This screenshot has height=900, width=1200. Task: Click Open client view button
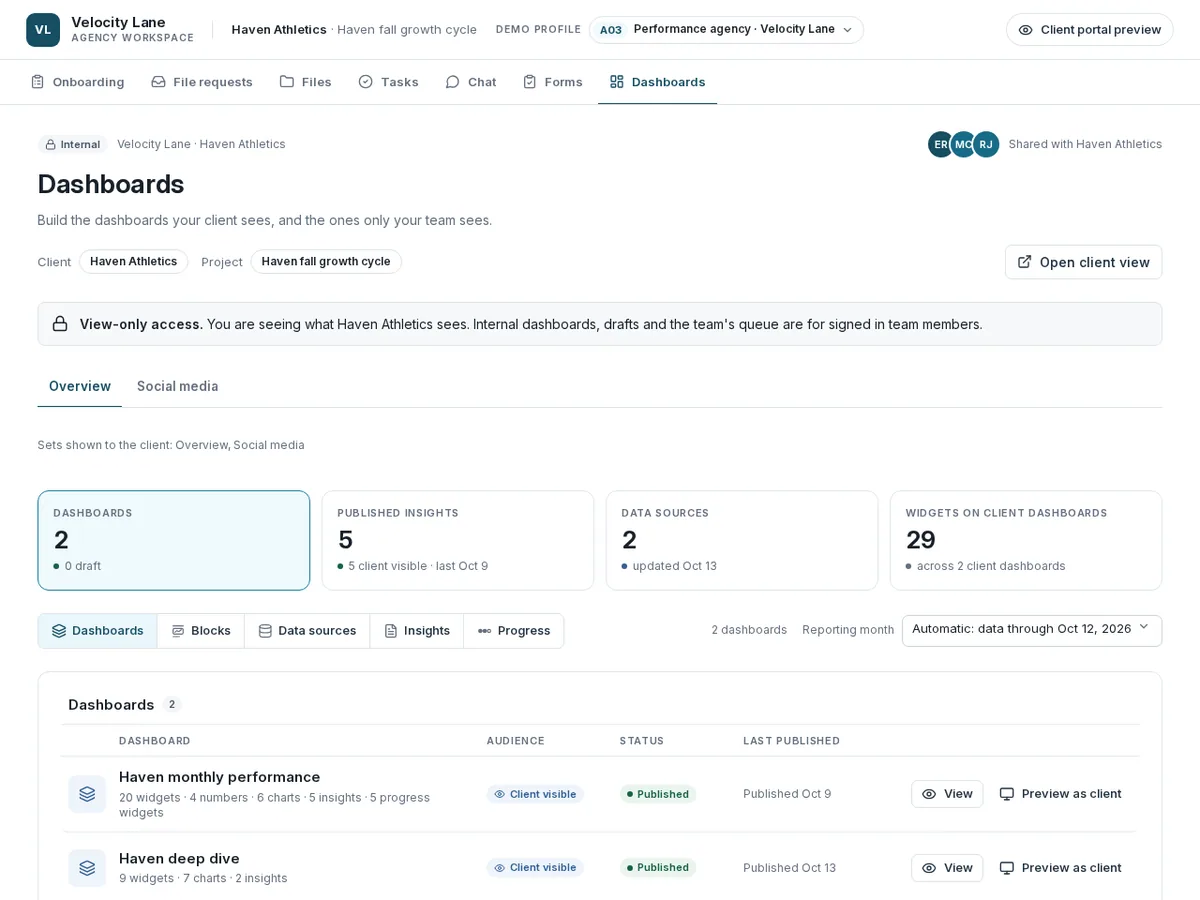(1083, 262)
